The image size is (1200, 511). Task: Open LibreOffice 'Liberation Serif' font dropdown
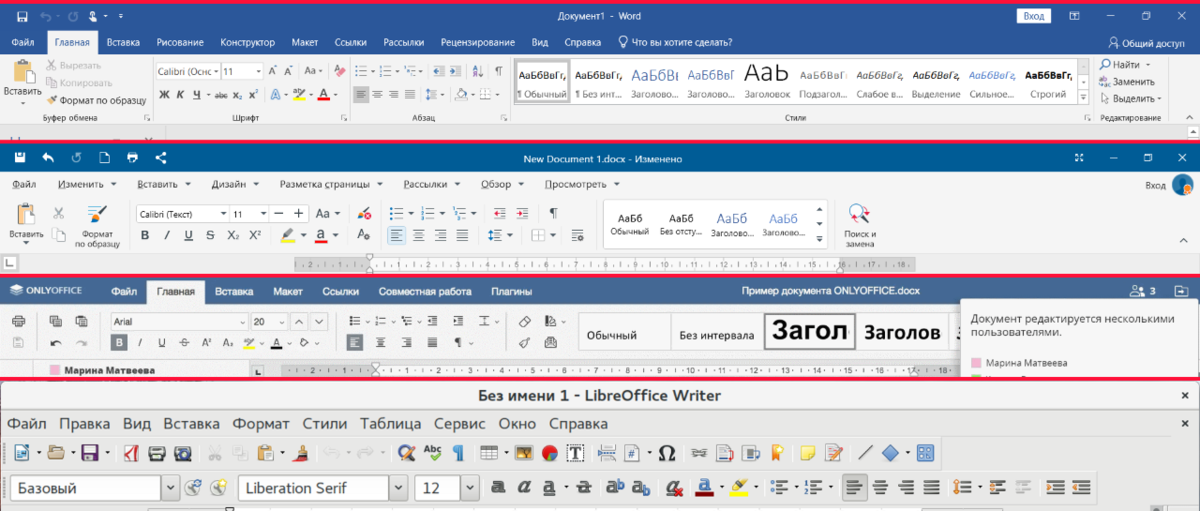pos(398,488)
